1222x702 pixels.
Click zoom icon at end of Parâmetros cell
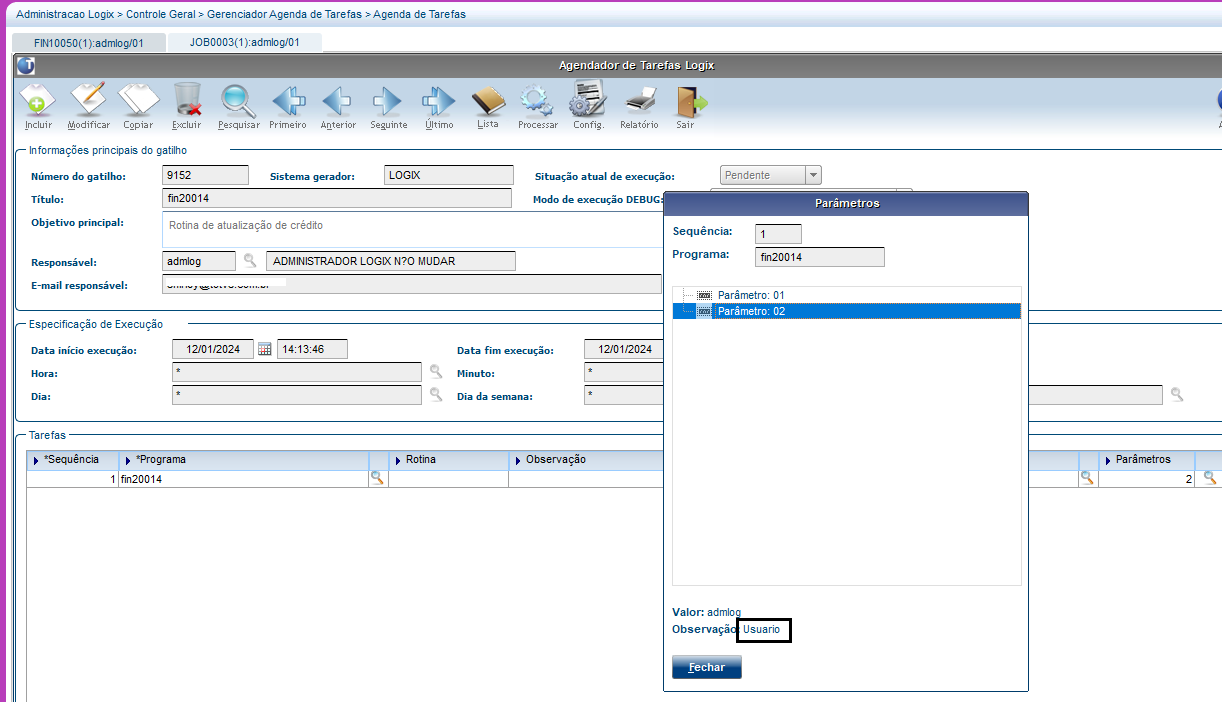pos(1210,479)
